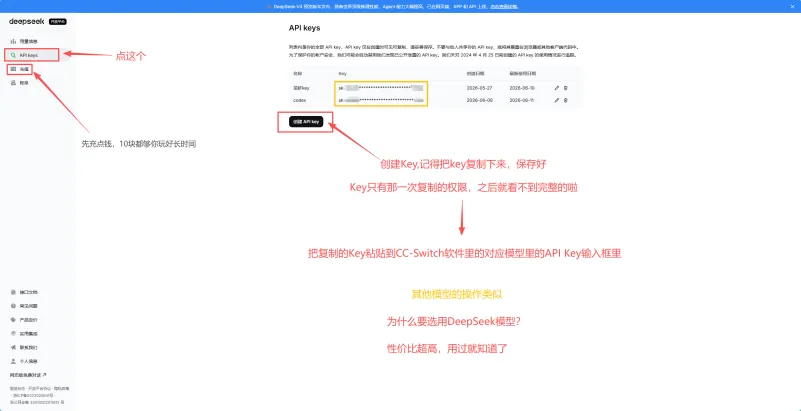
Task: Click the Key column header
Action: pyautogui.click(x=342, y=74)
